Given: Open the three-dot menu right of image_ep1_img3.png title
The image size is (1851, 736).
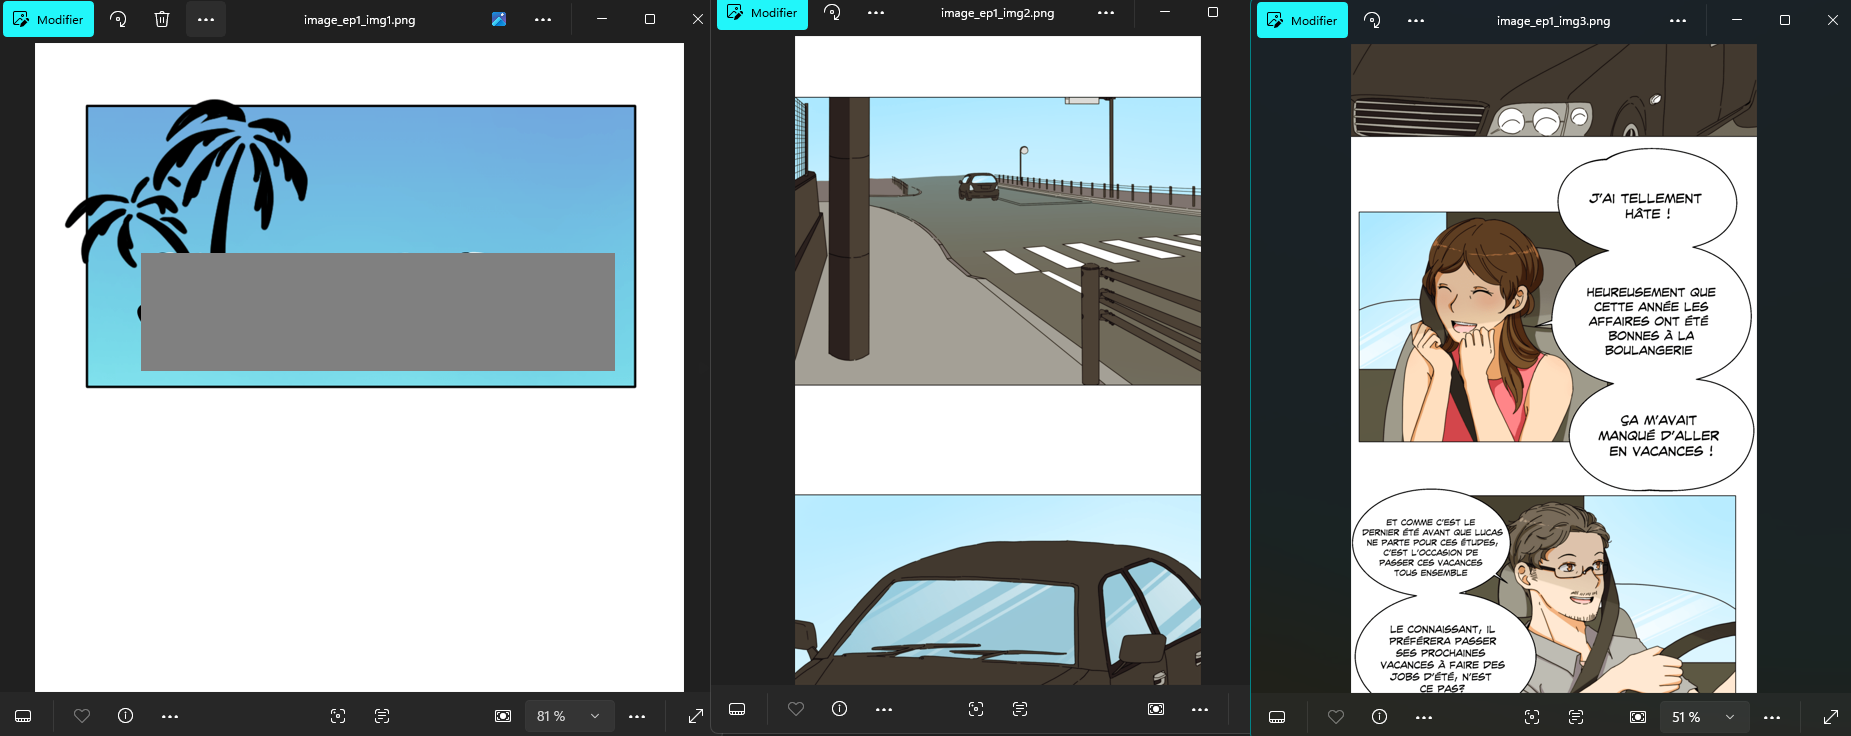Looking at the screenshot, I should coord(1678,20).
